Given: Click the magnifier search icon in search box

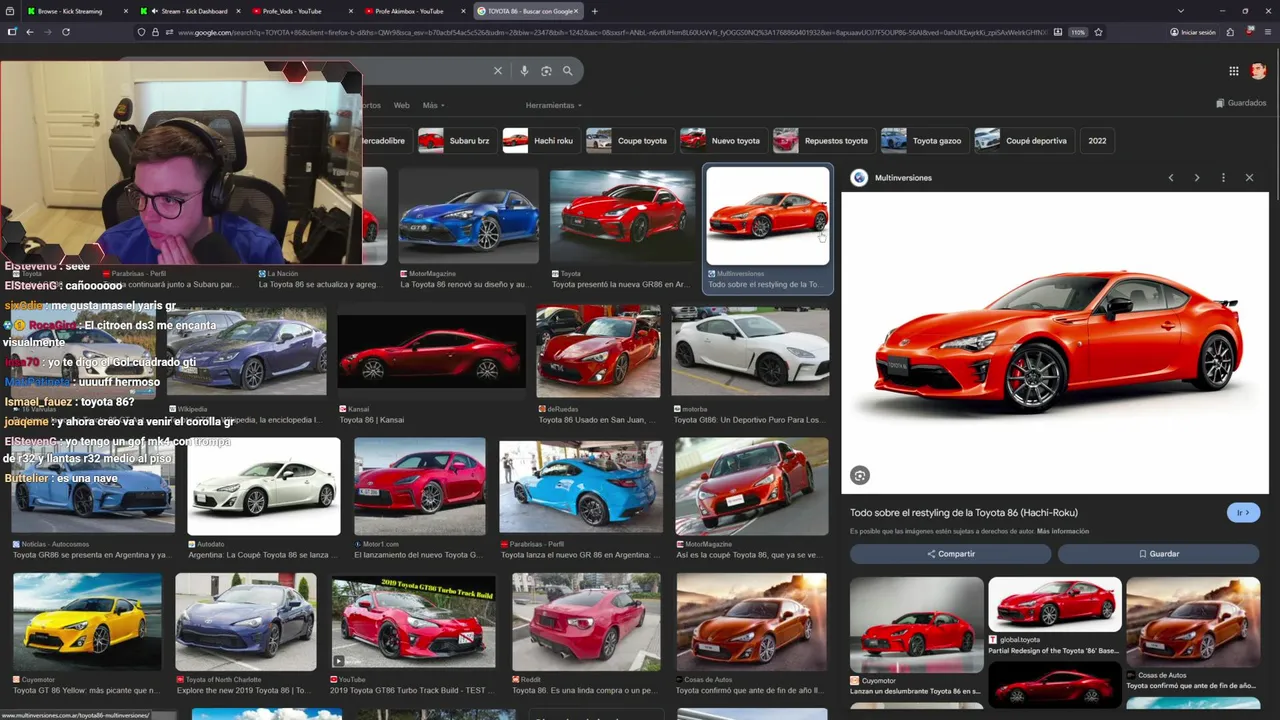Looking at the screenshot, I should (568, 71).
